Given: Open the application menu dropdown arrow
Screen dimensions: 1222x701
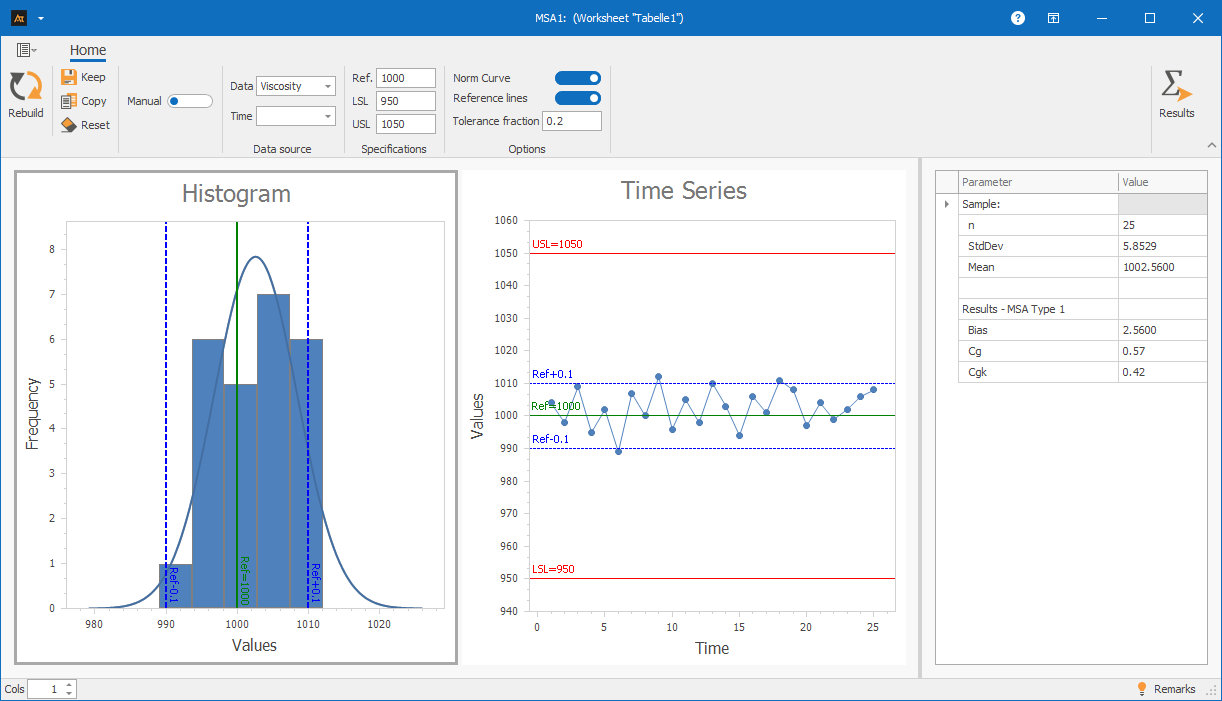Looking at the screenshot, I should click(39, 19).
